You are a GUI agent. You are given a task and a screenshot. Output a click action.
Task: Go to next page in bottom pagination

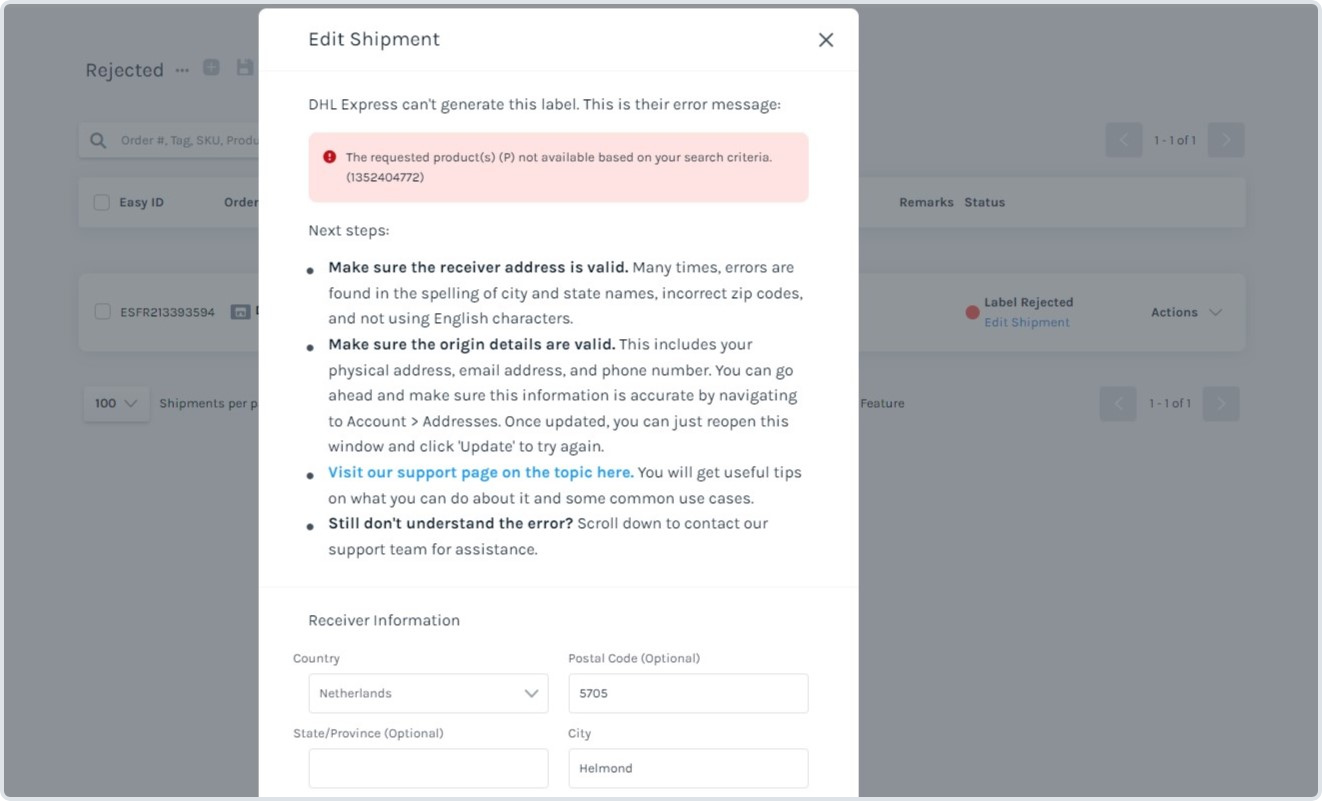(x=1221, y=404)
